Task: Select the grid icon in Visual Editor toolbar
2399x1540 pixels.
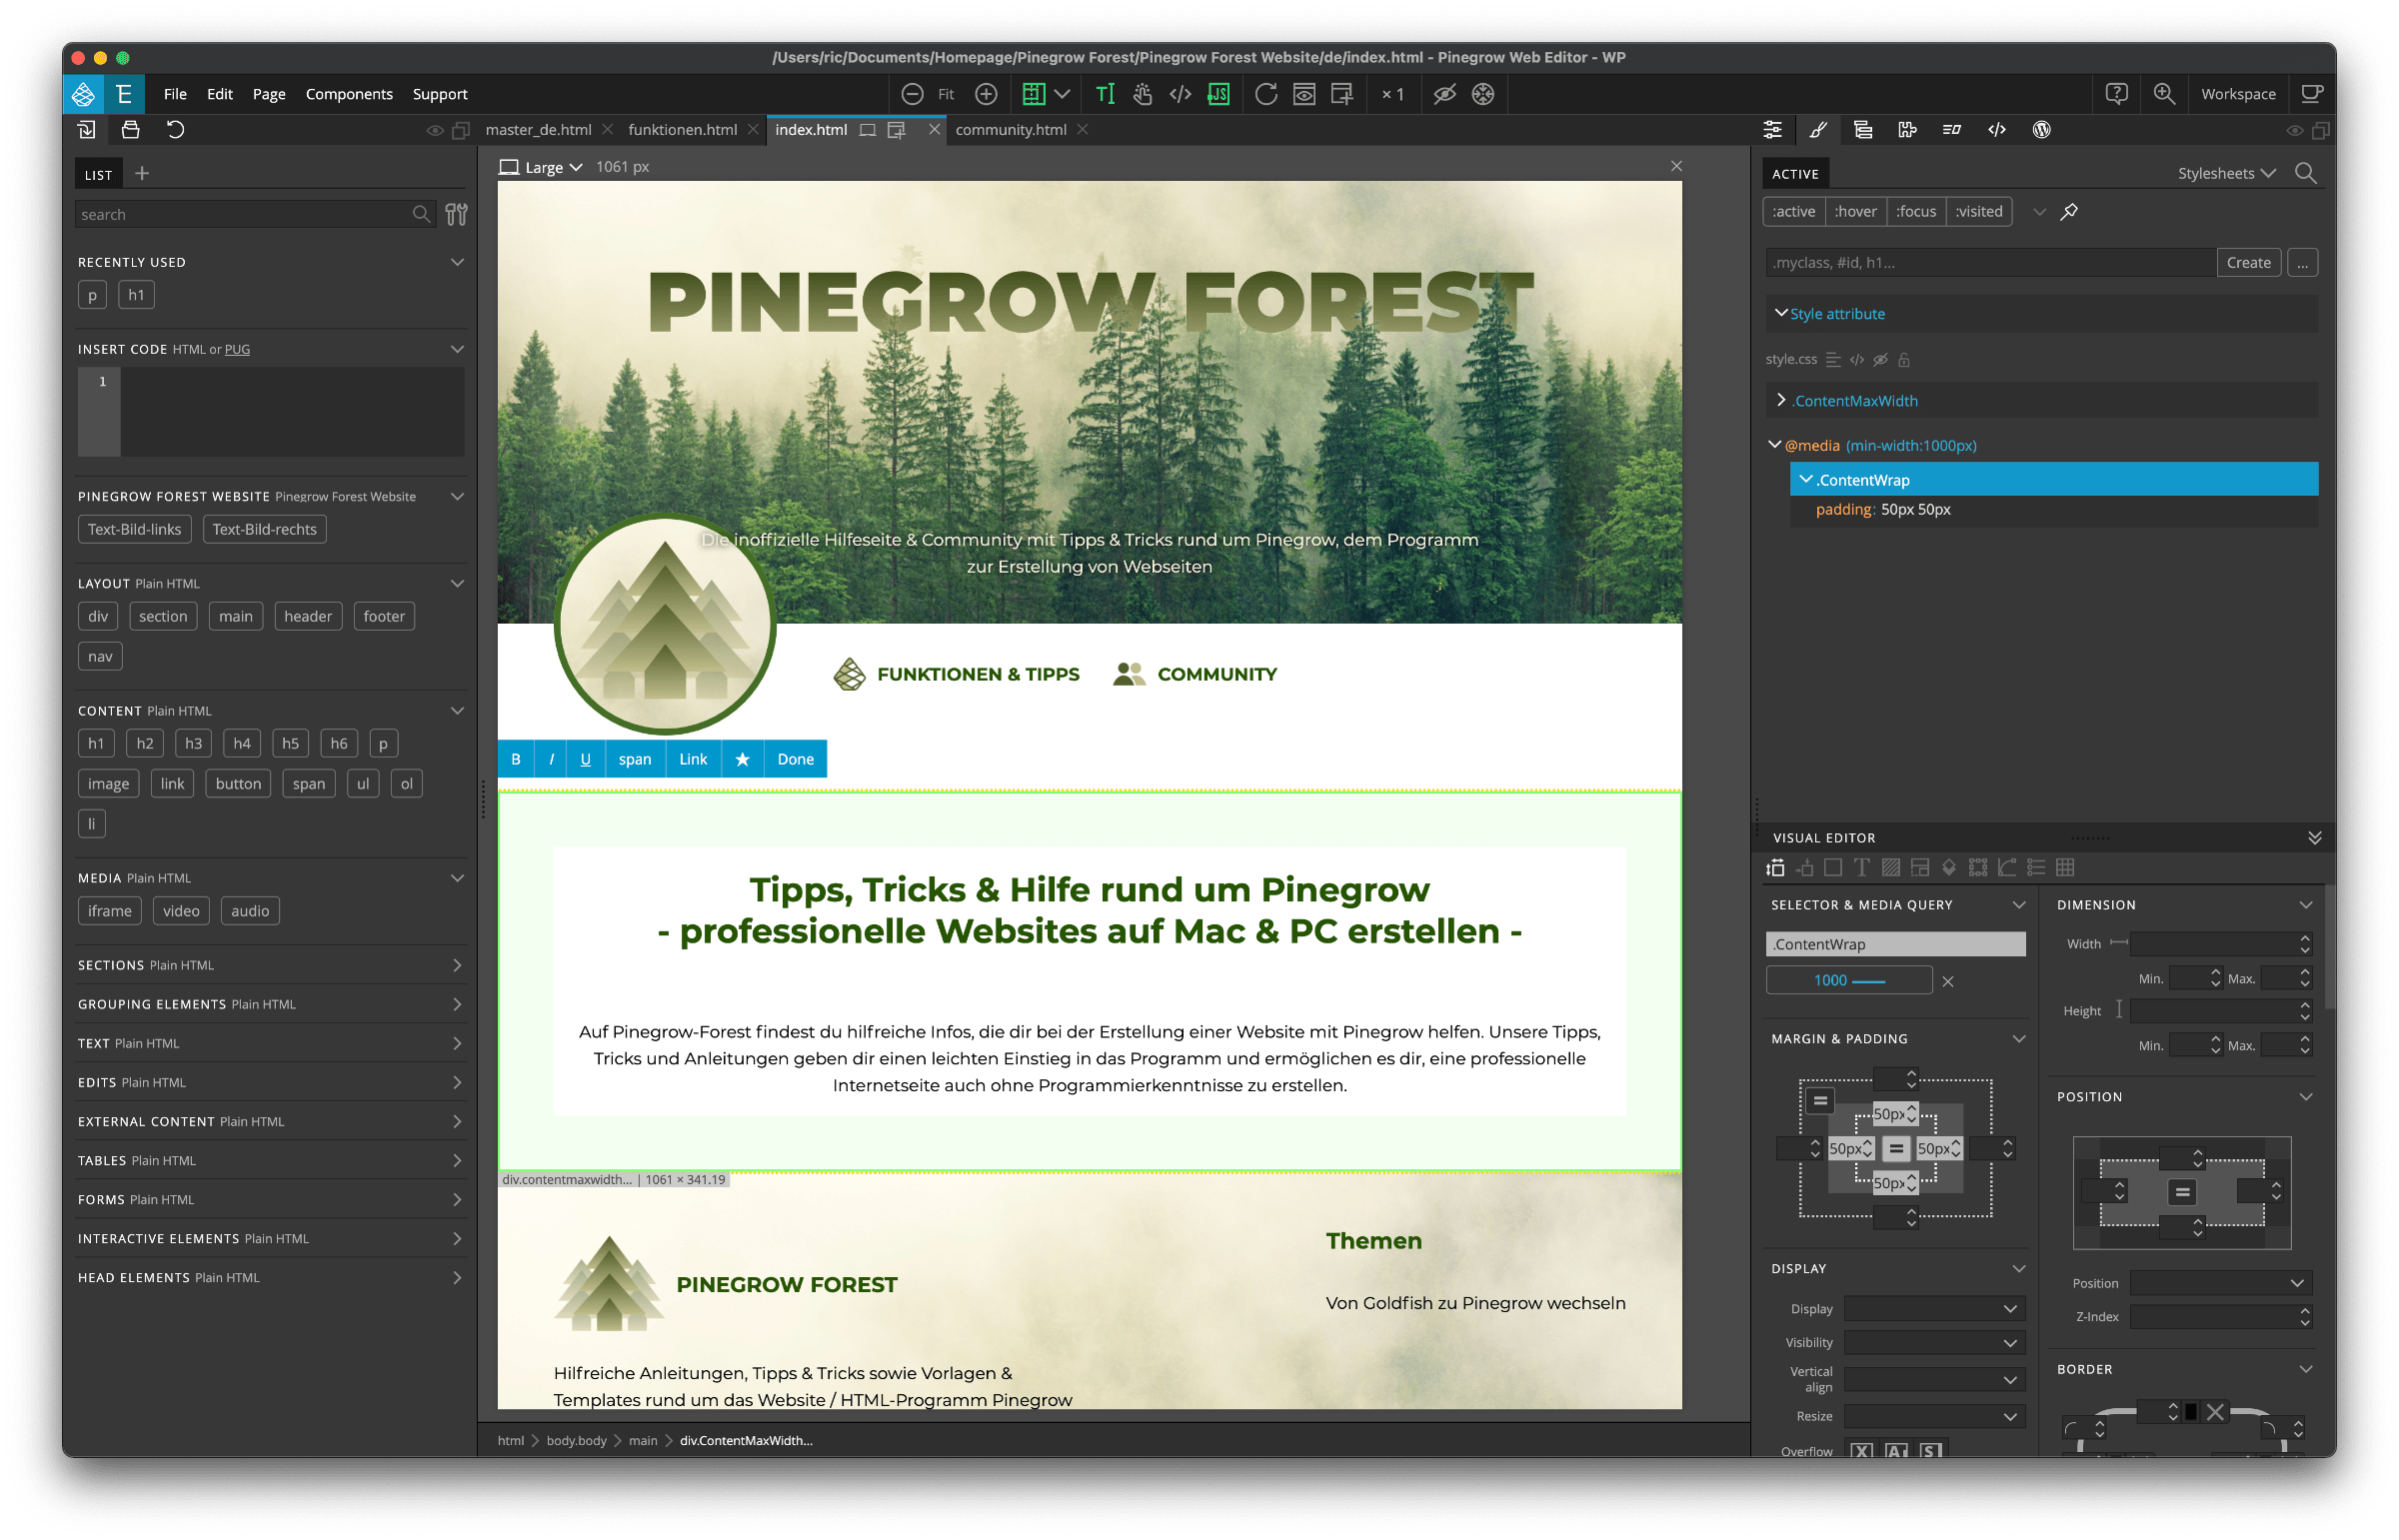Action: 2064,867
